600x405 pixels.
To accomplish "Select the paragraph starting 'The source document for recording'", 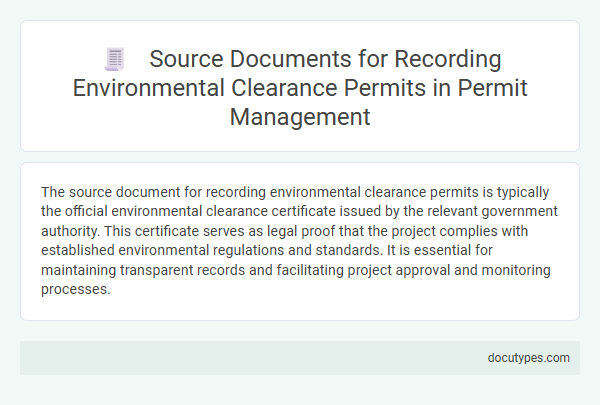I will point(299,241).
